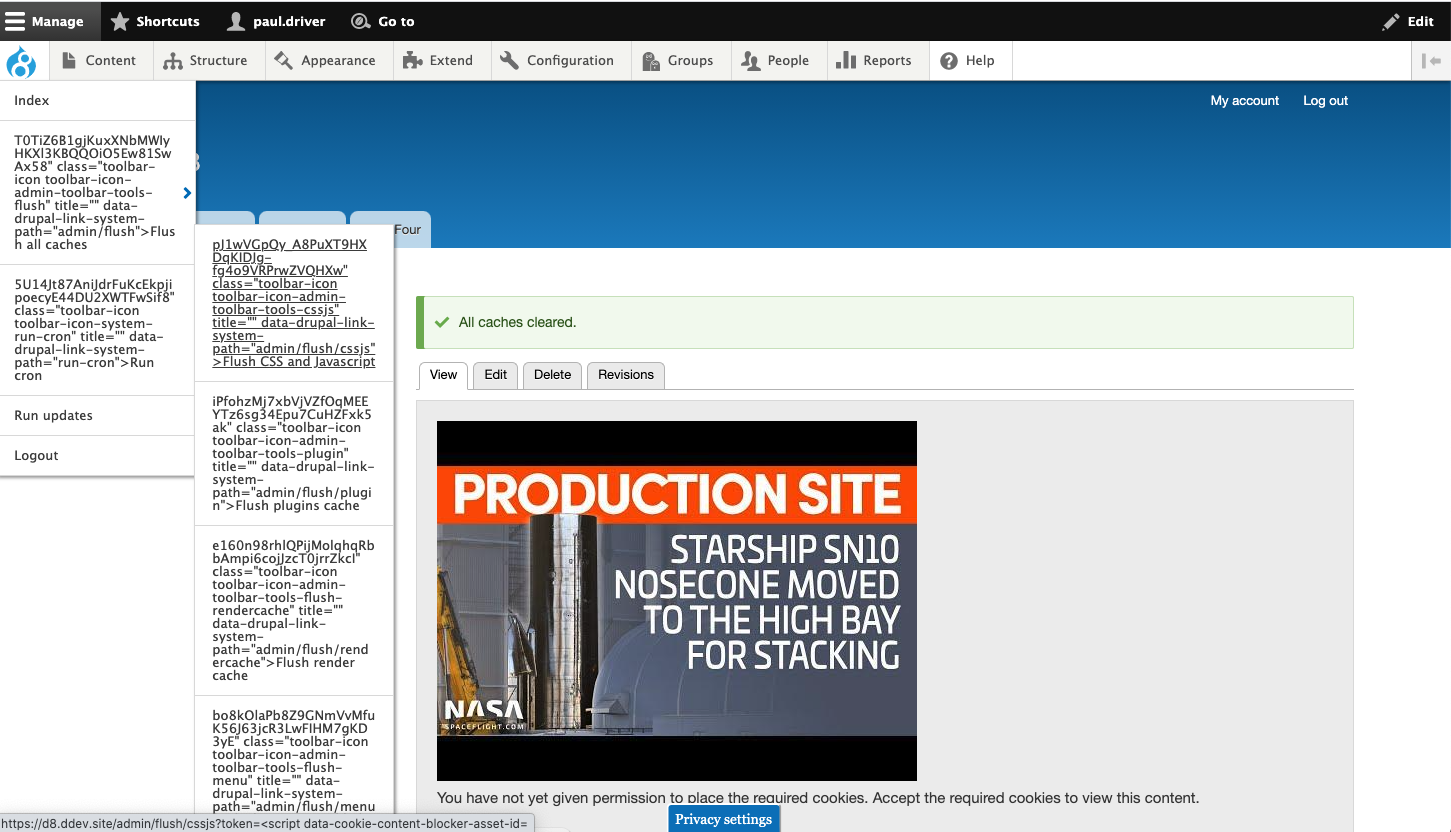Viewport: 1451px width, 832px height.
Task: Open the paul.driver user menu
Action: tap(277, 21)
